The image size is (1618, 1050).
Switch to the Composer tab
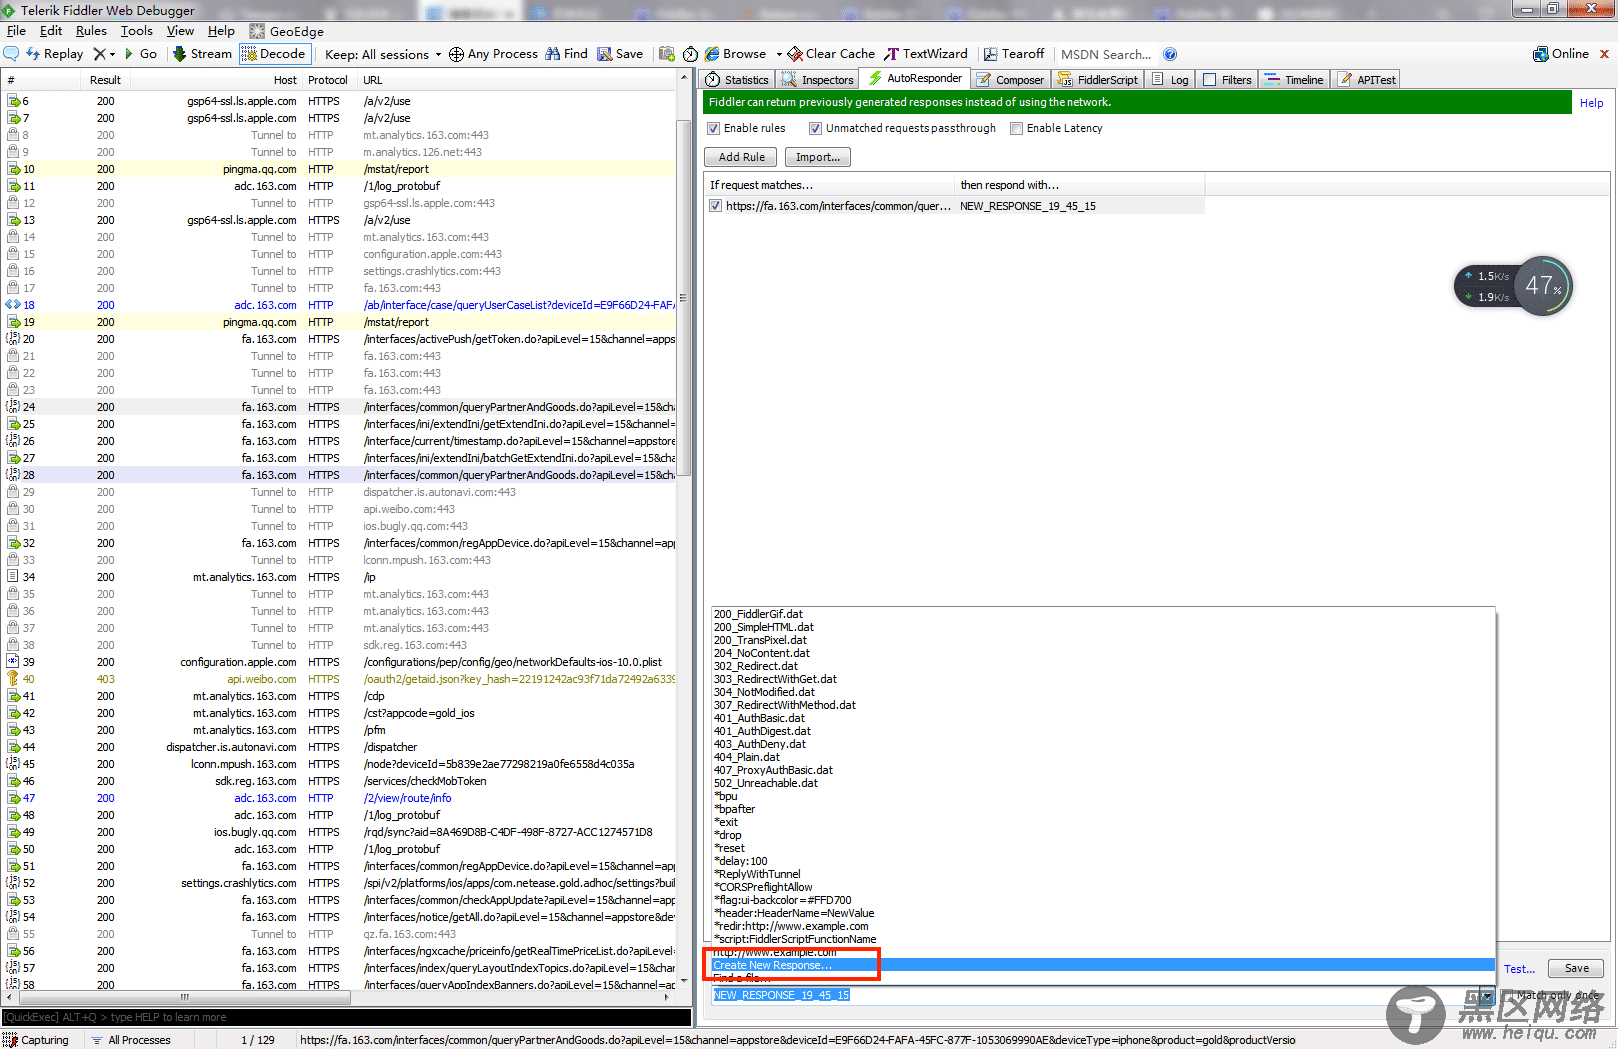point(1010,80)
